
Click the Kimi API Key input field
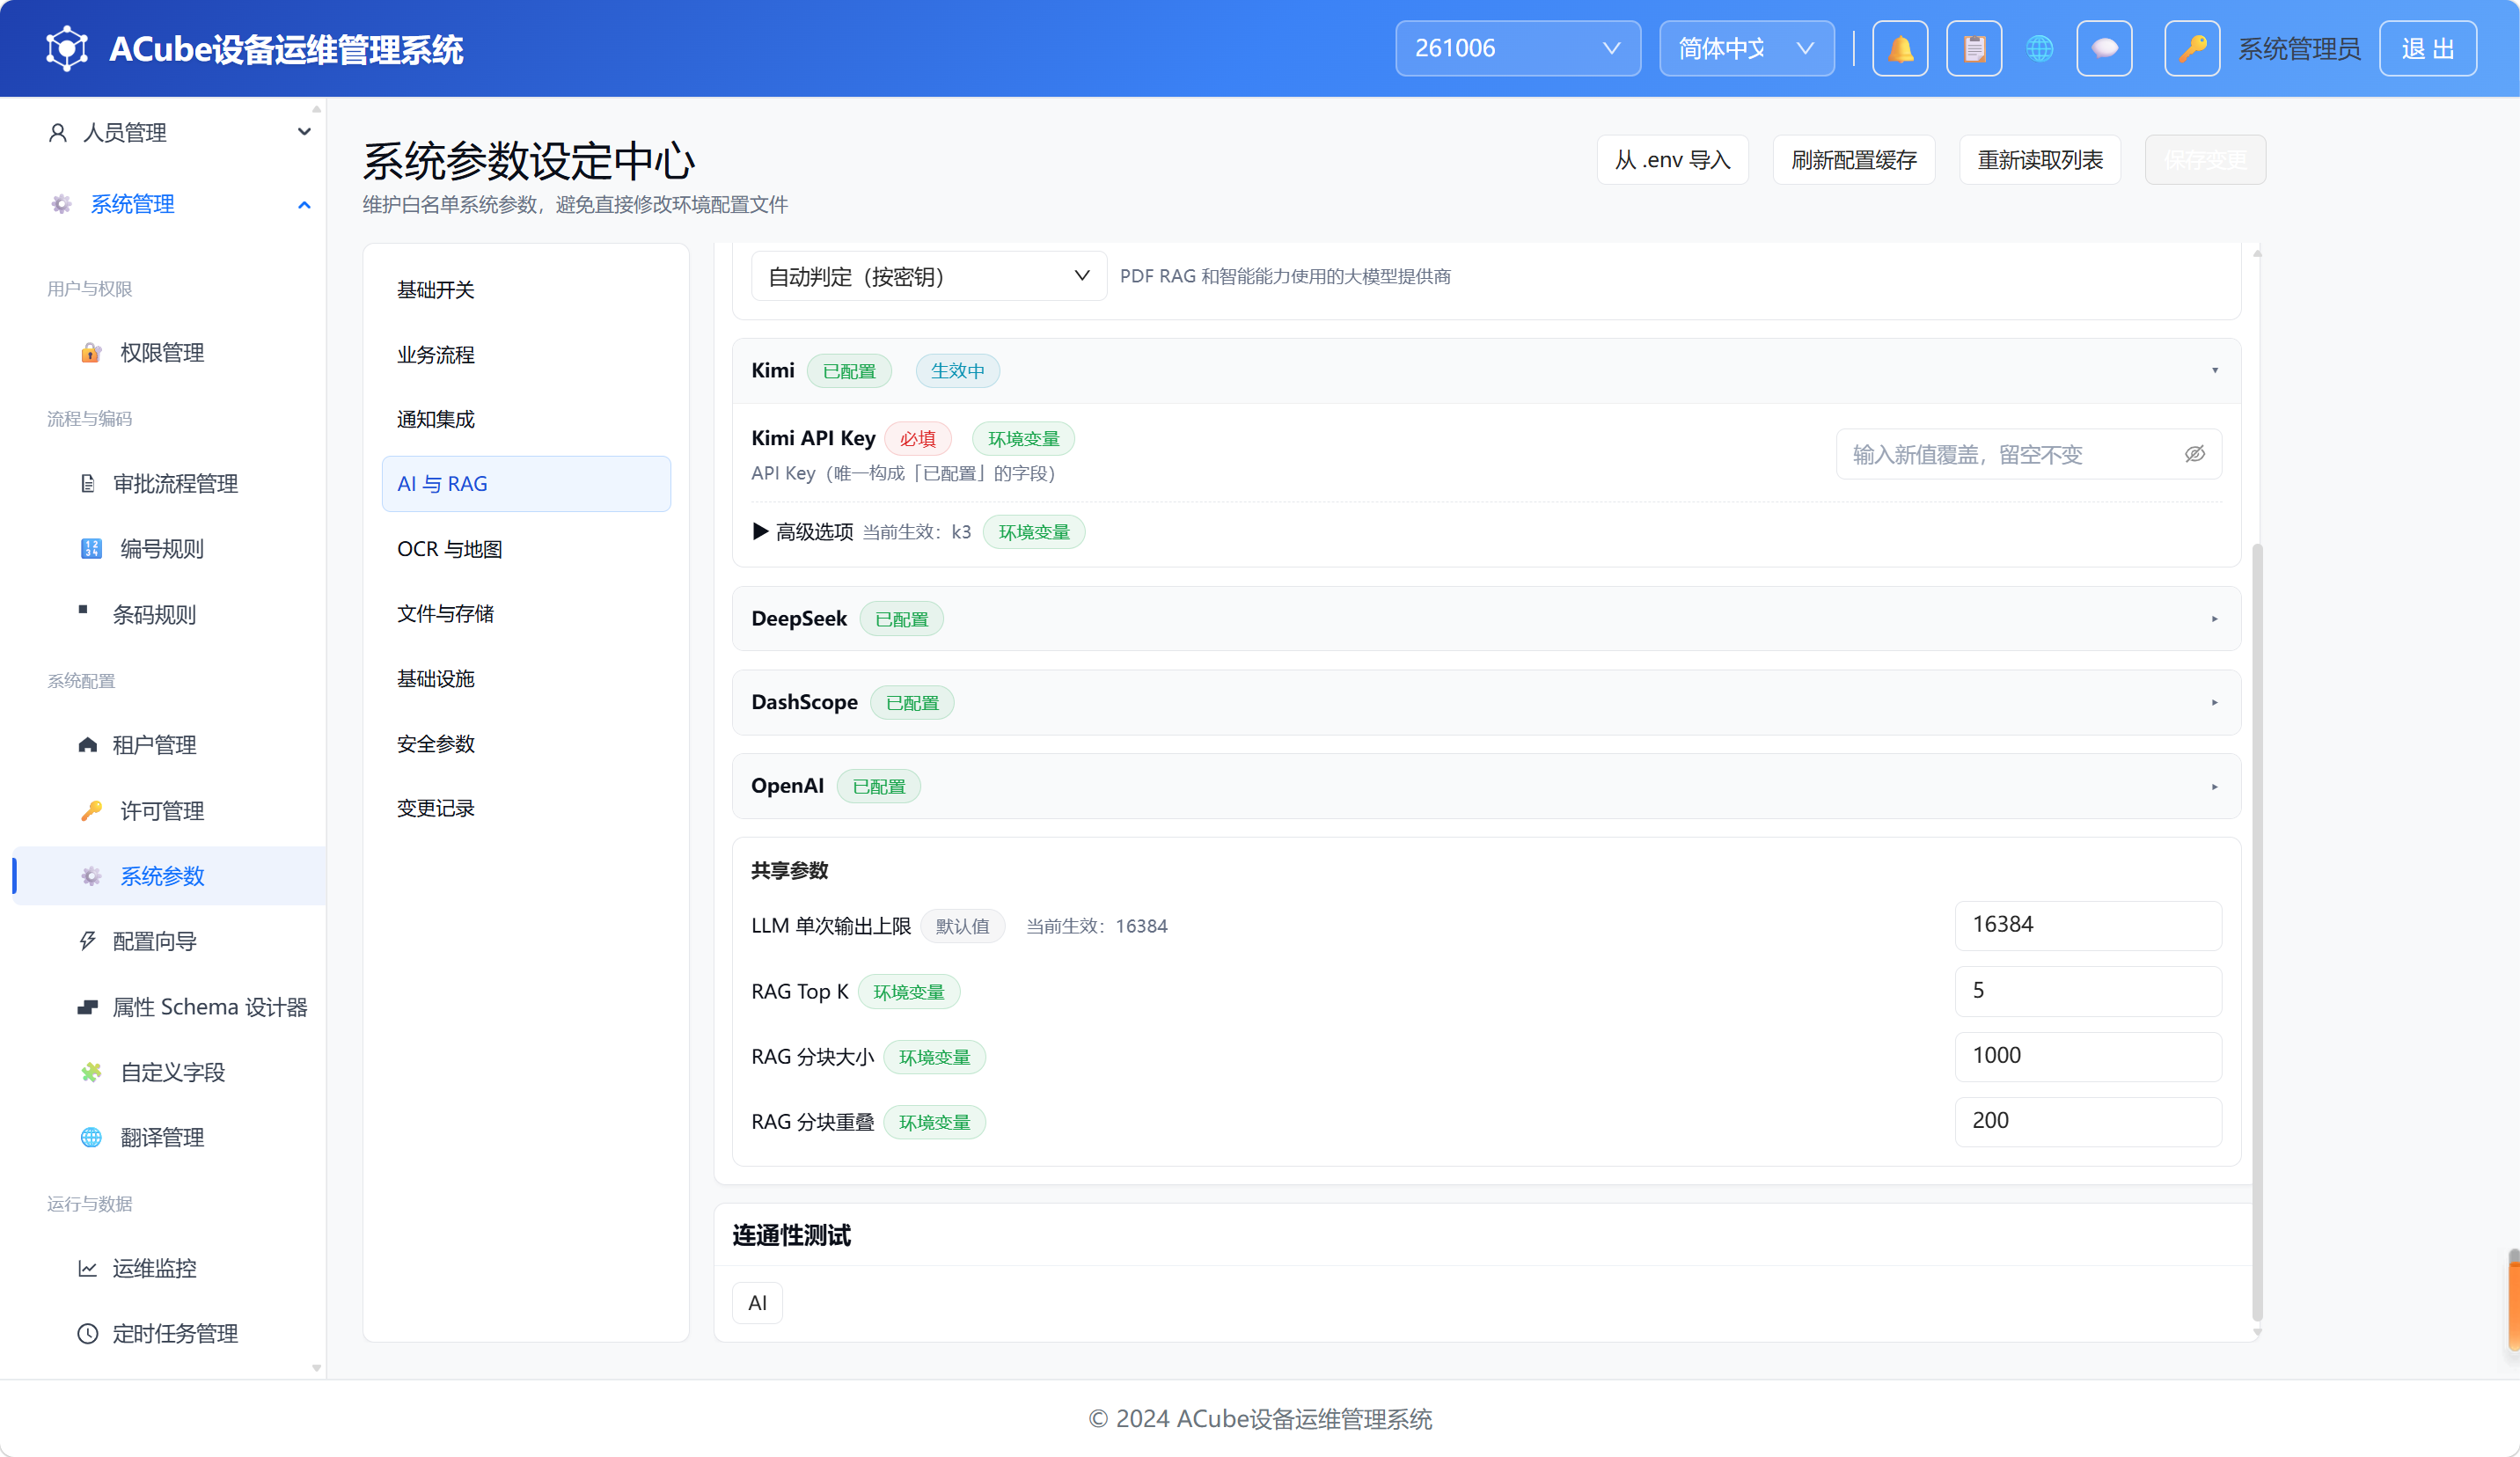click(x=2029, y=454)
